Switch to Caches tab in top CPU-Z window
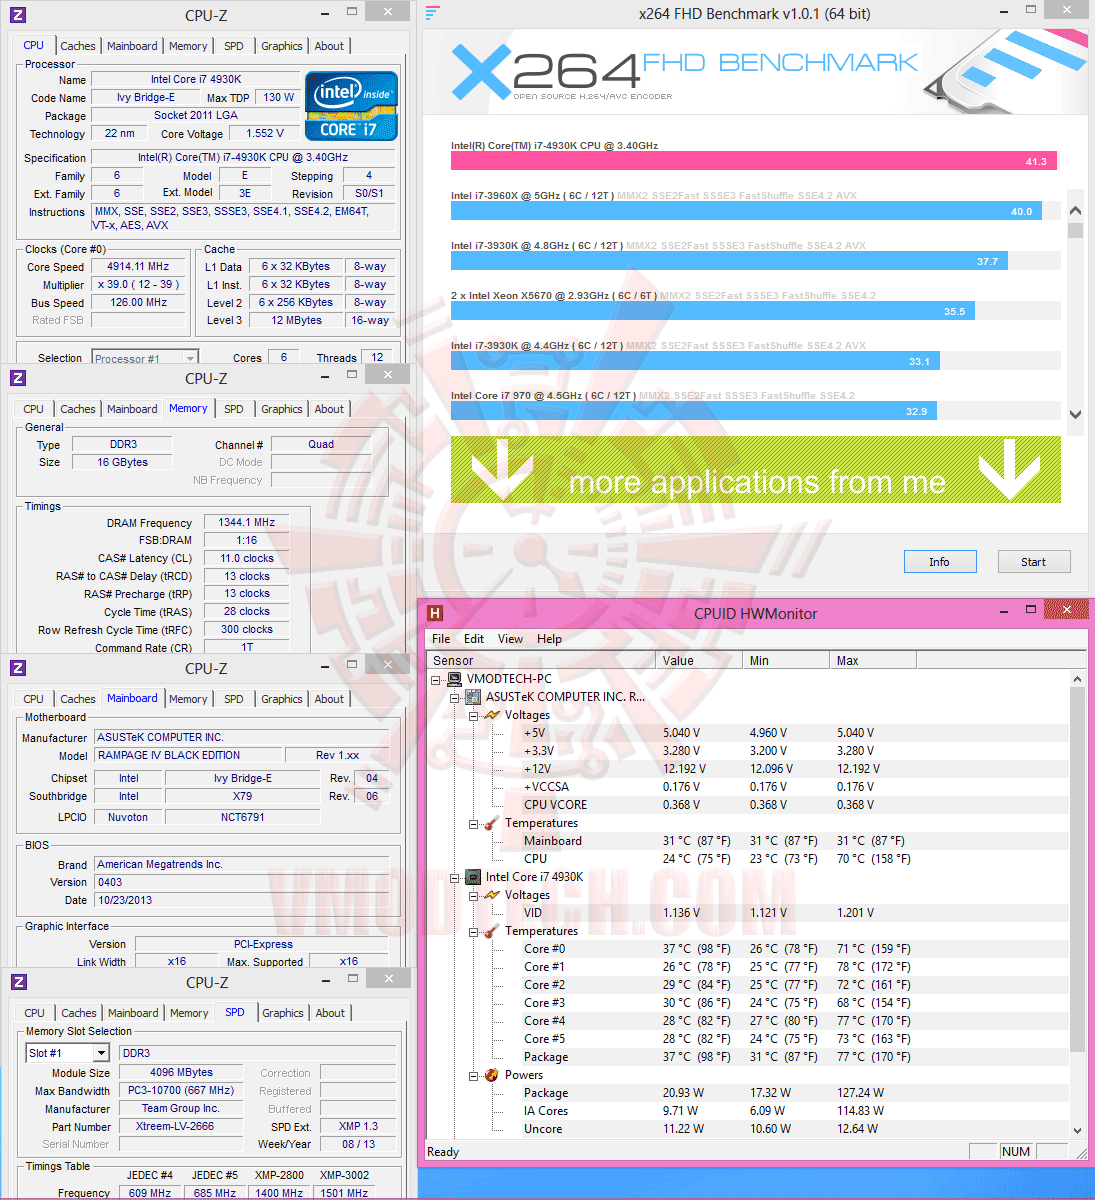The width and height of the screenshot is (1095, 1200). click(78, 46)
